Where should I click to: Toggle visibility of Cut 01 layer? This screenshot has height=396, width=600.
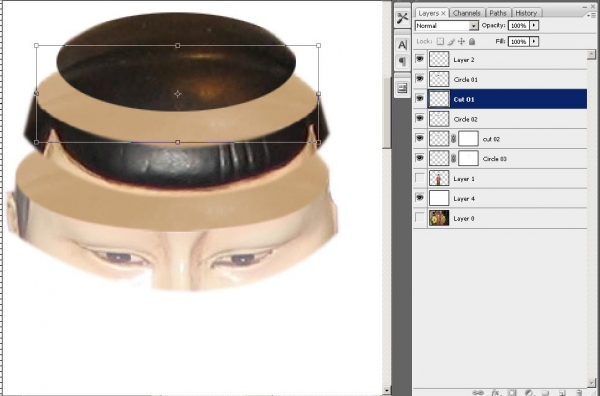420,99
